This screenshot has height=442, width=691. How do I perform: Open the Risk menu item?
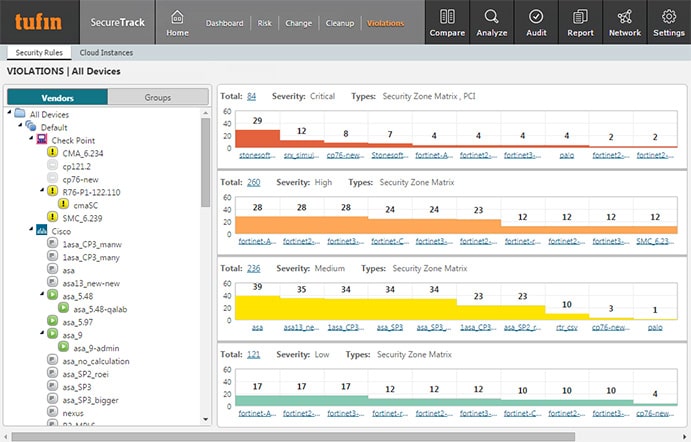click(264, 23)
